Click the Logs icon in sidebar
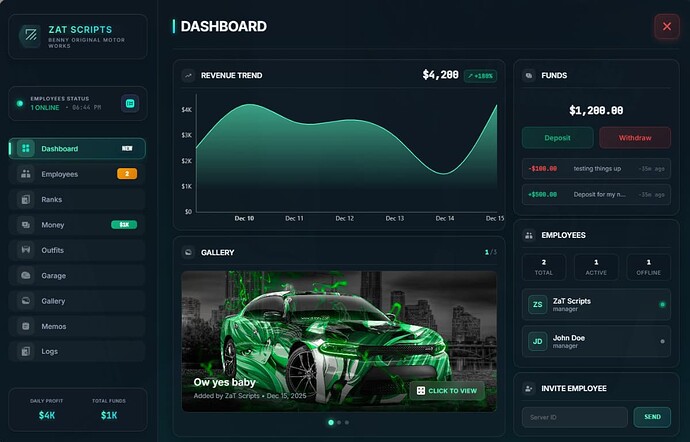 coord(26,351)
